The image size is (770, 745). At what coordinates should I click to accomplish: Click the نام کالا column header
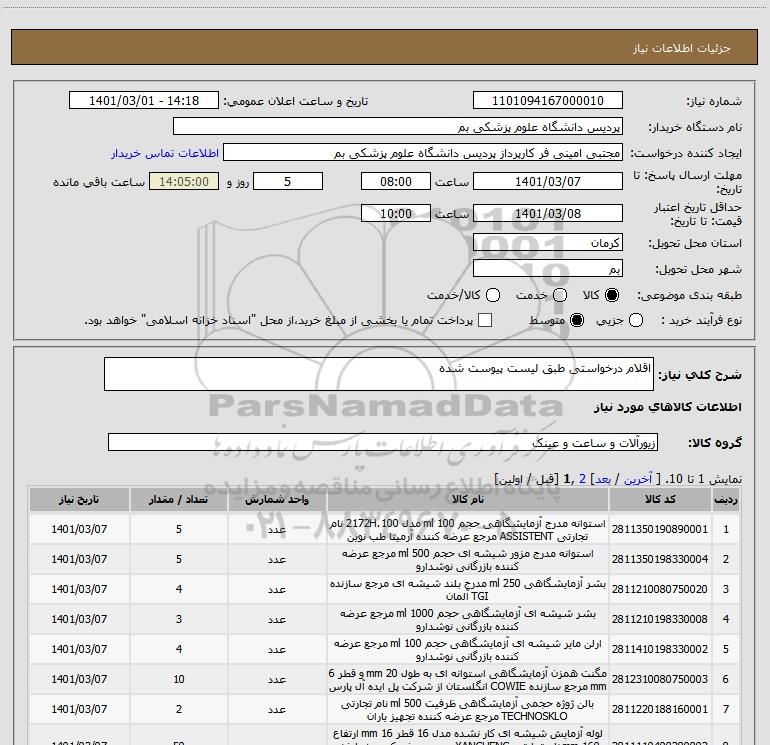[x=468, y=499]
